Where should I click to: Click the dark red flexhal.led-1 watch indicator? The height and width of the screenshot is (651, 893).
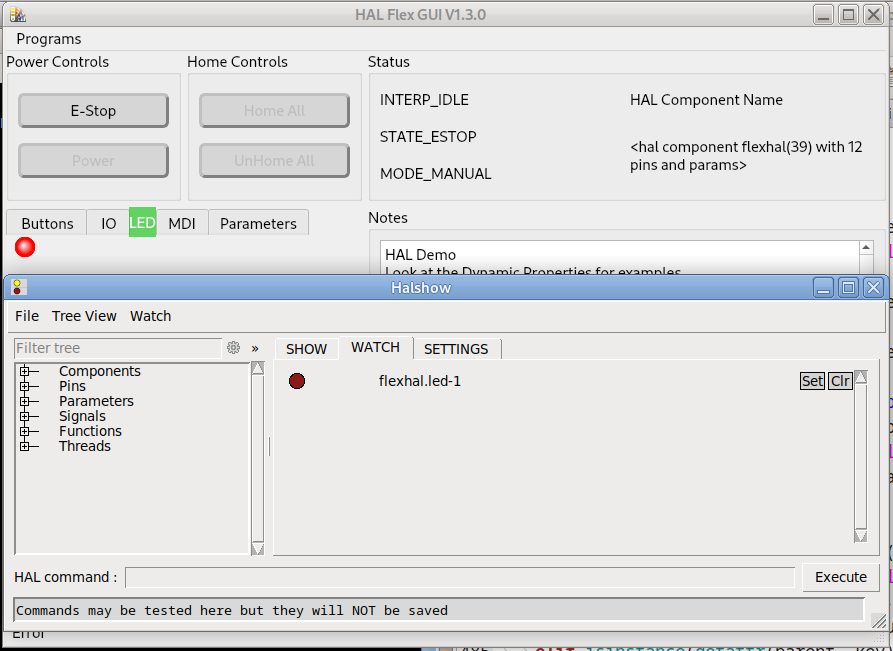point(297,381)
